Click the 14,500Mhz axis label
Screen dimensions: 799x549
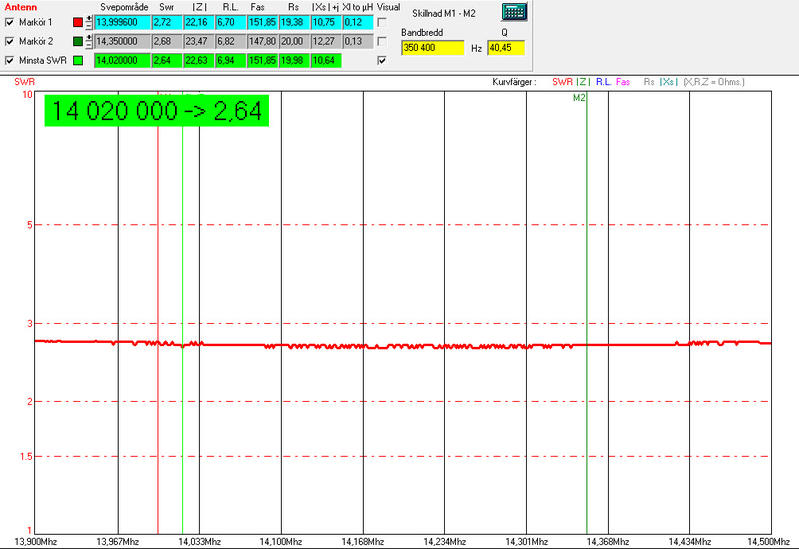pos(768,541)
